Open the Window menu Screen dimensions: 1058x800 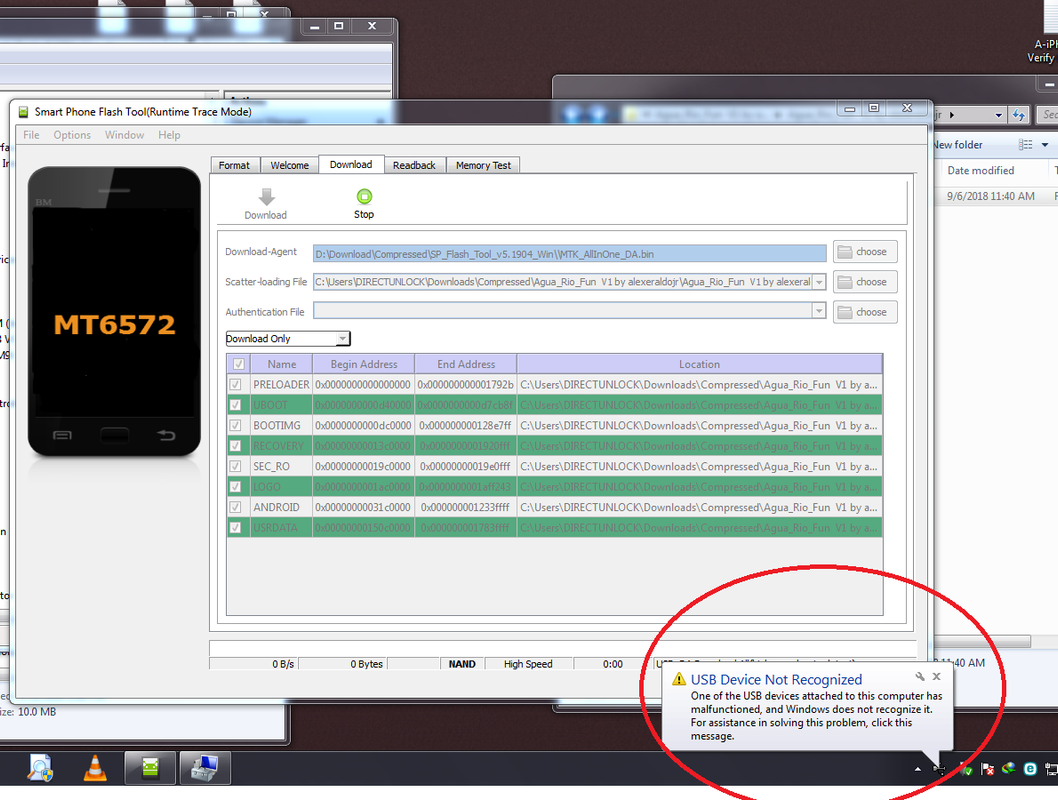click(124, 135)
